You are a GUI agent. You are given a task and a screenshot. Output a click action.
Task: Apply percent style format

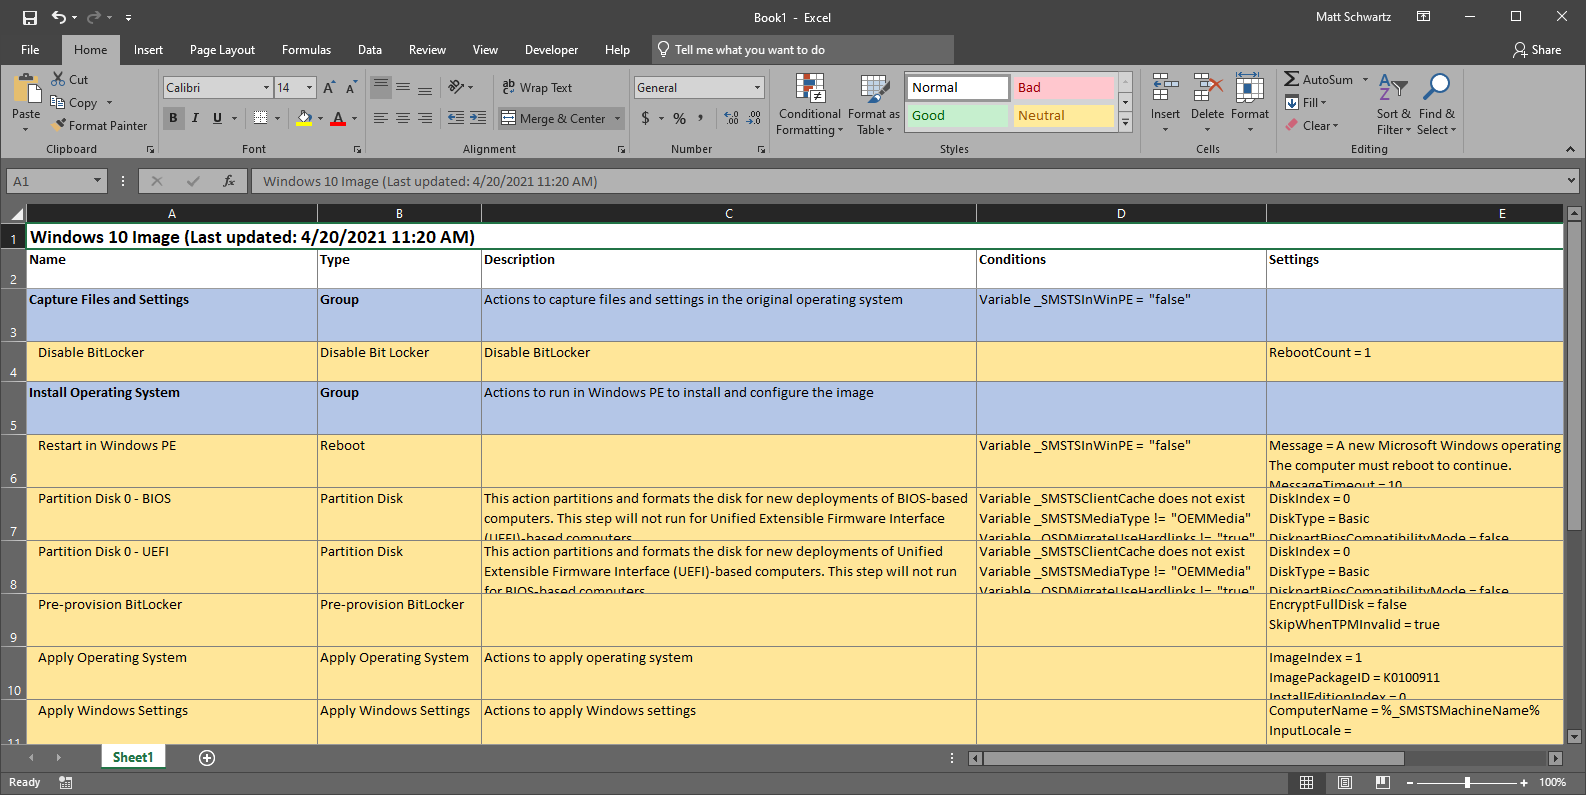(x=680, y=118)
